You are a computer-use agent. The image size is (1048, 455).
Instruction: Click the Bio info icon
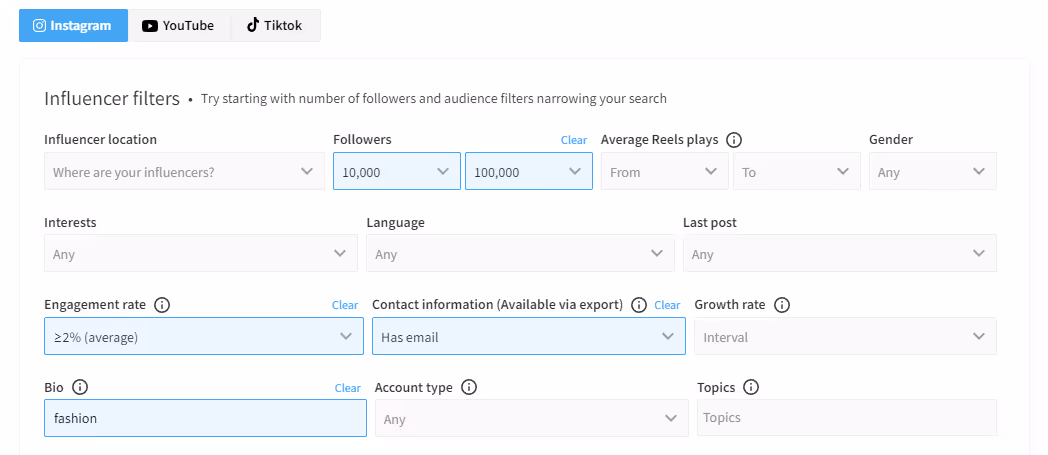point(81,388)
